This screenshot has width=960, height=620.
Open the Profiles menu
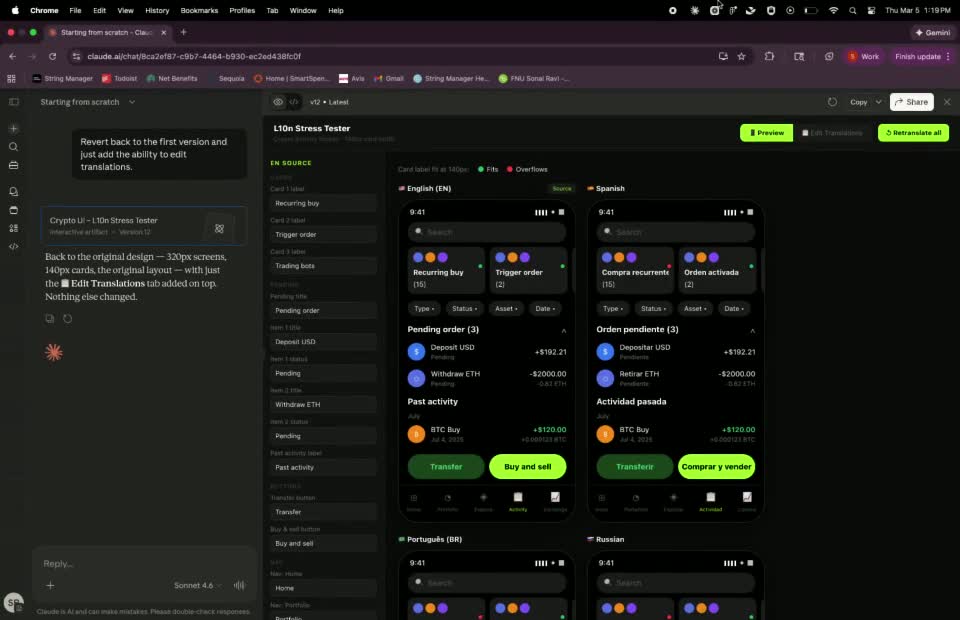(x=242, y=10)
